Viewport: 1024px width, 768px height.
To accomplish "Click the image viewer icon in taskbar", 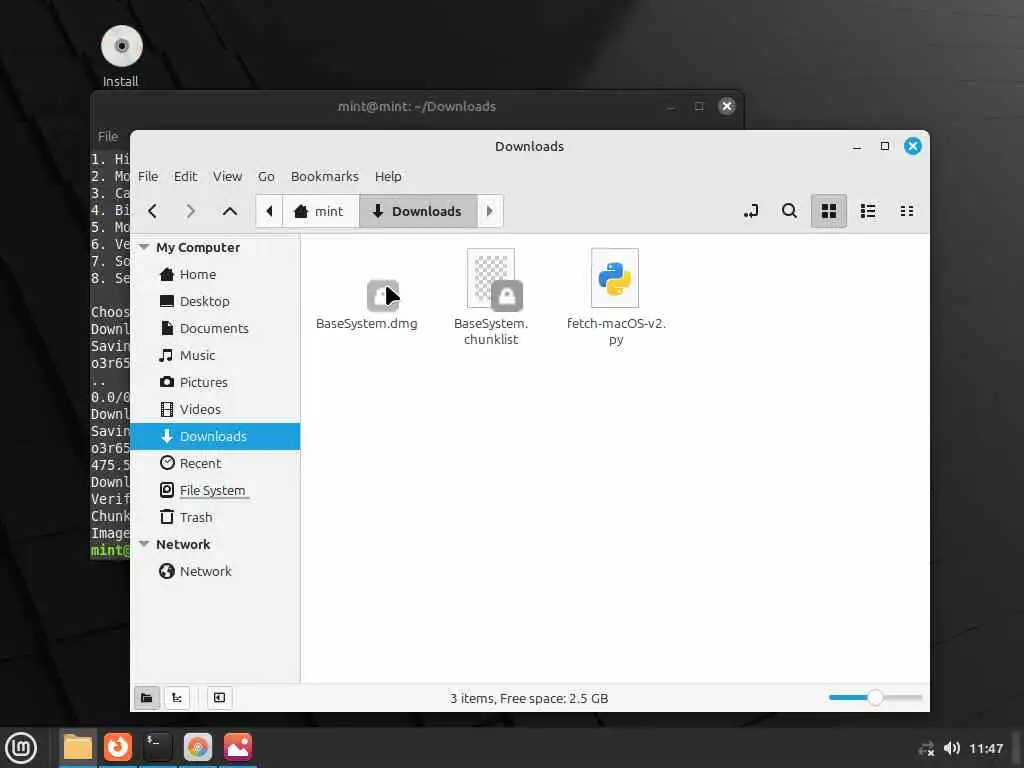I will point(238,747).
